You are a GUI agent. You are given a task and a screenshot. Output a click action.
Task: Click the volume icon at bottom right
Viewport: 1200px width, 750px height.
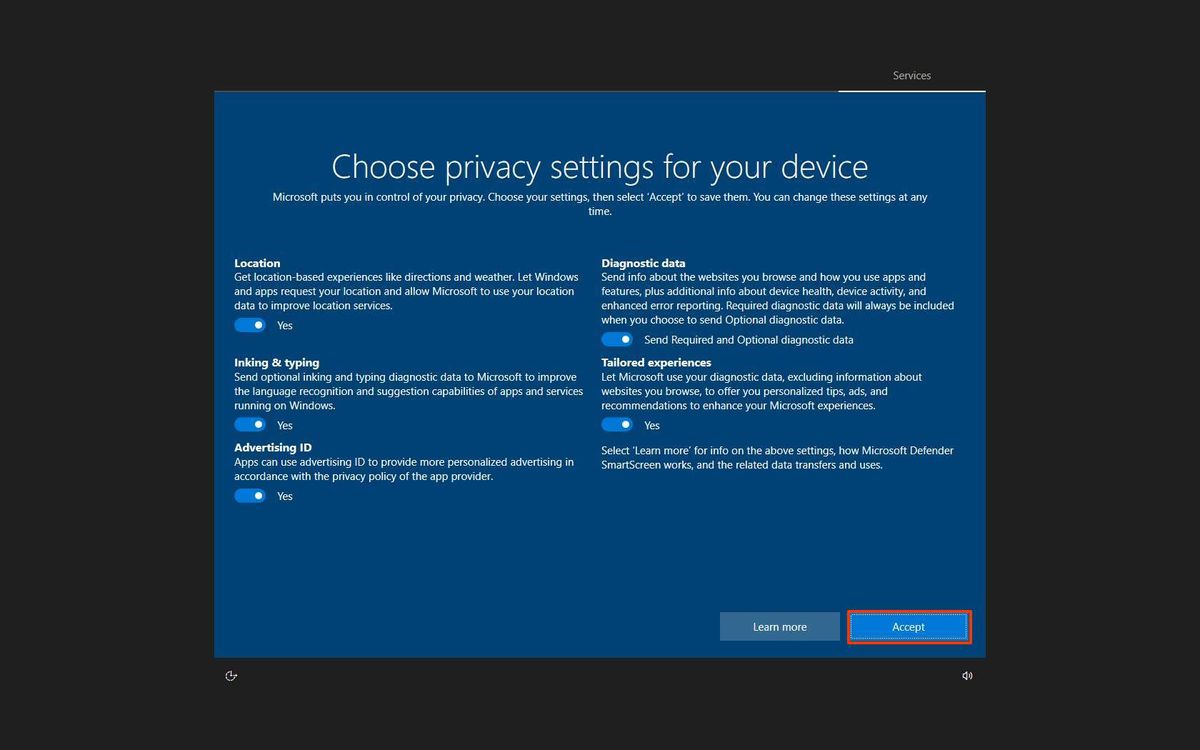point(966,675)
